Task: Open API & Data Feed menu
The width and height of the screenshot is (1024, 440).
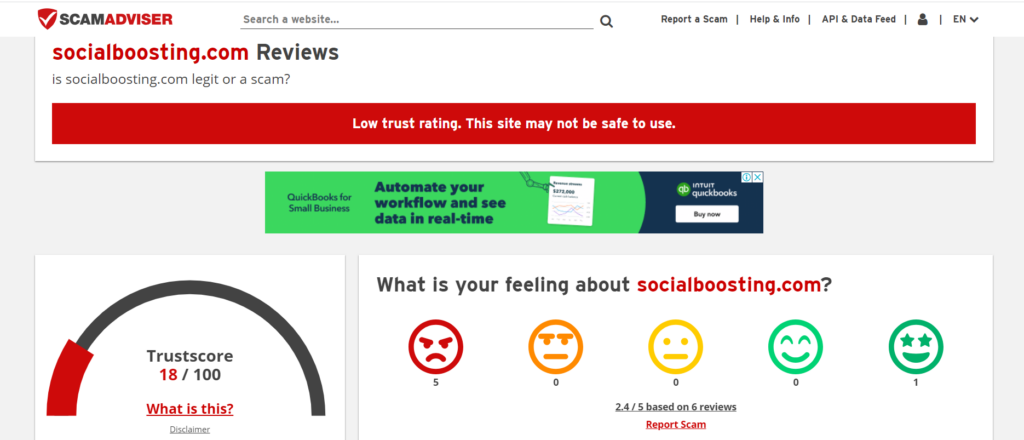Action: [859, 20]
